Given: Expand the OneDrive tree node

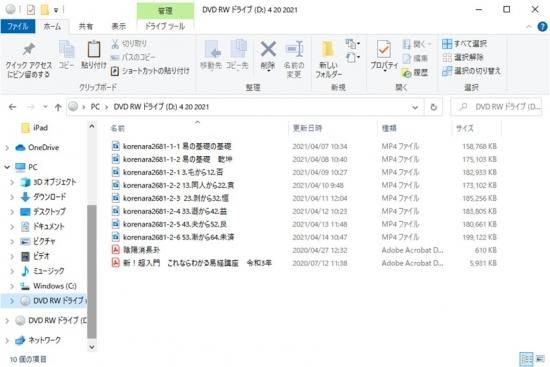Looking at the screenshot, I should pos(7,148).
